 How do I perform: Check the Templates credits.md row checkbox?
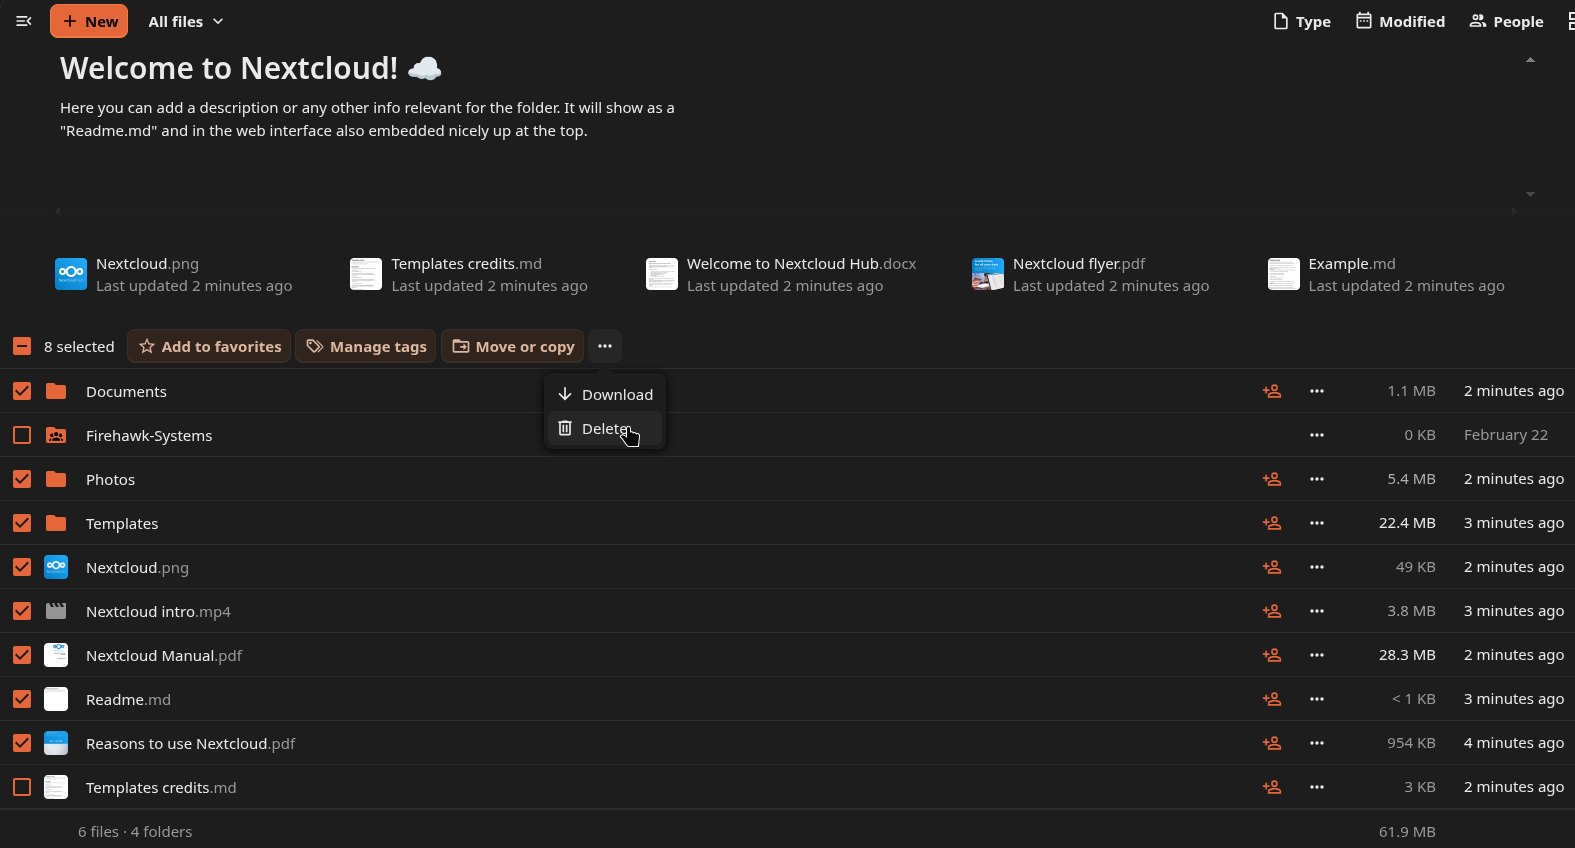(x=22, y=787)
